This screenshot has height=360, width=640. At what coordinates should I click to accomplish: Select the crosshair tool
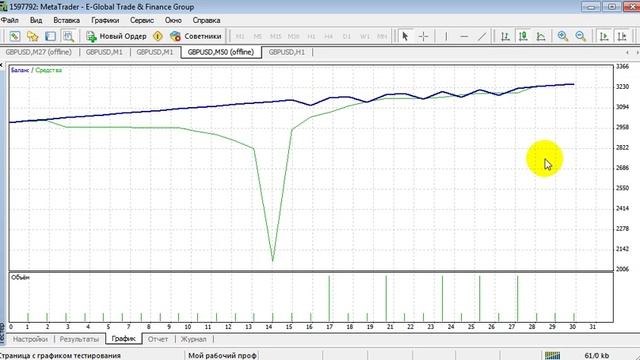423,36
